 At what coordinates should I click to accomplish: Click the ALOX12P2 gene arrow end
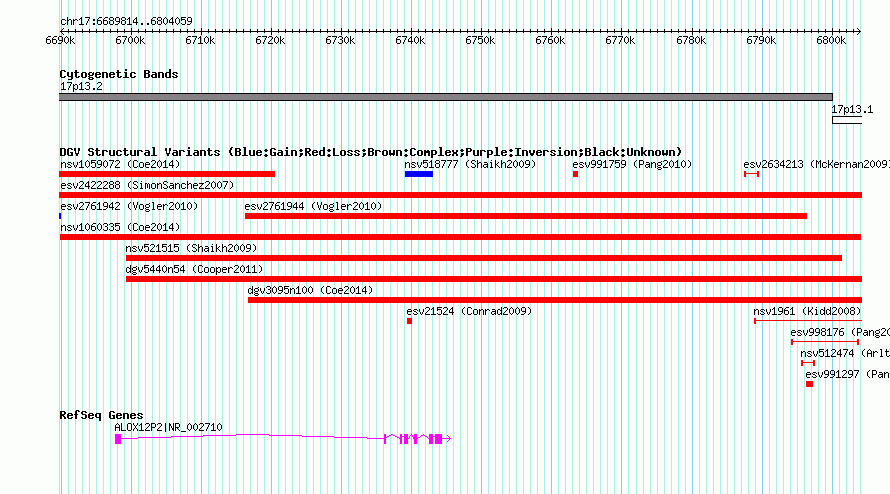[447, 439]
